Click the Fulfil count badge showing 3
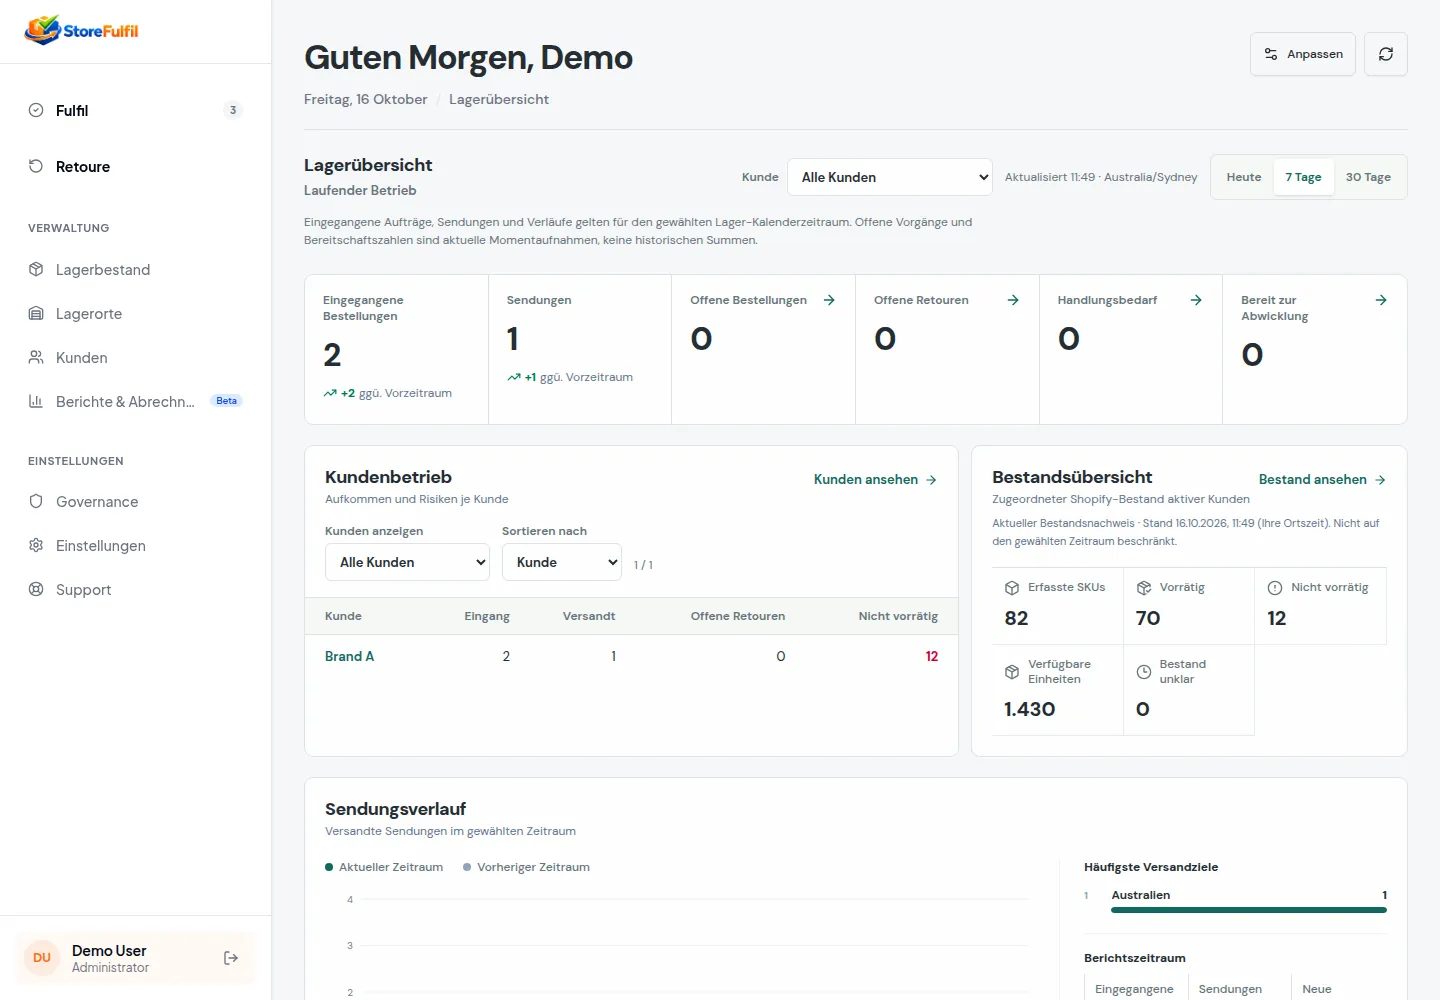Viewport: 1440px width, 1000px height. pos(233,110)
